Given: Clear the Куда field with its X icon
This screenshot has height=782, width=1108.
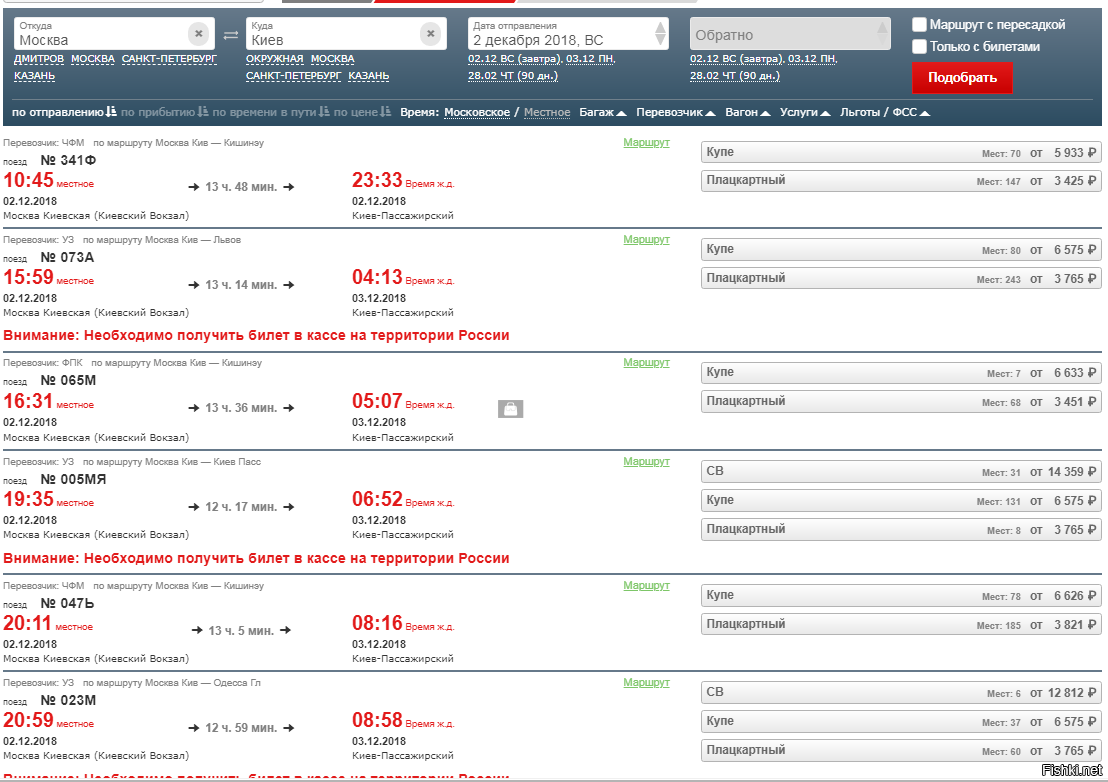Looking at the screenshot, I should pyautogui.click(x=430, y=33).
